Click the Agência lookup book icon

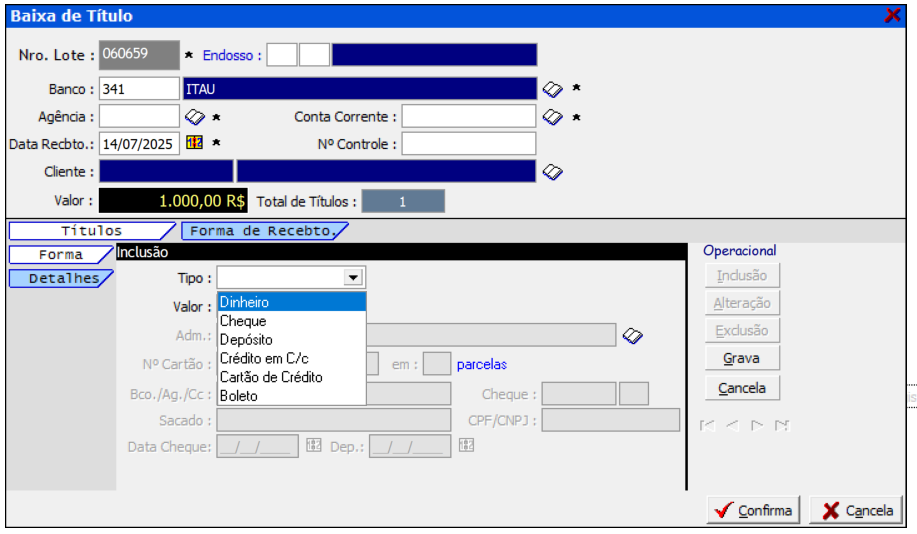click(195, 117)
